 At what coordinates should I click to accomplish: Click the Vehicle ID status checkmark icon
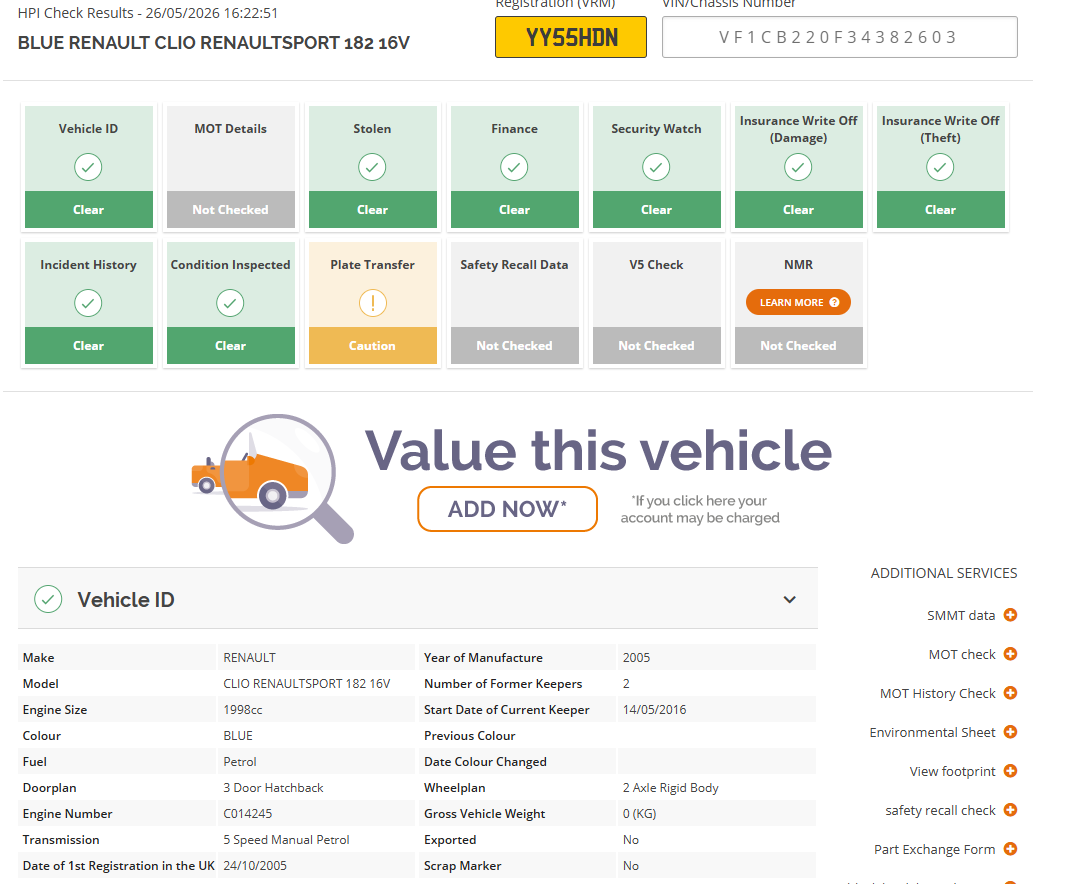(x=88, y=167)
